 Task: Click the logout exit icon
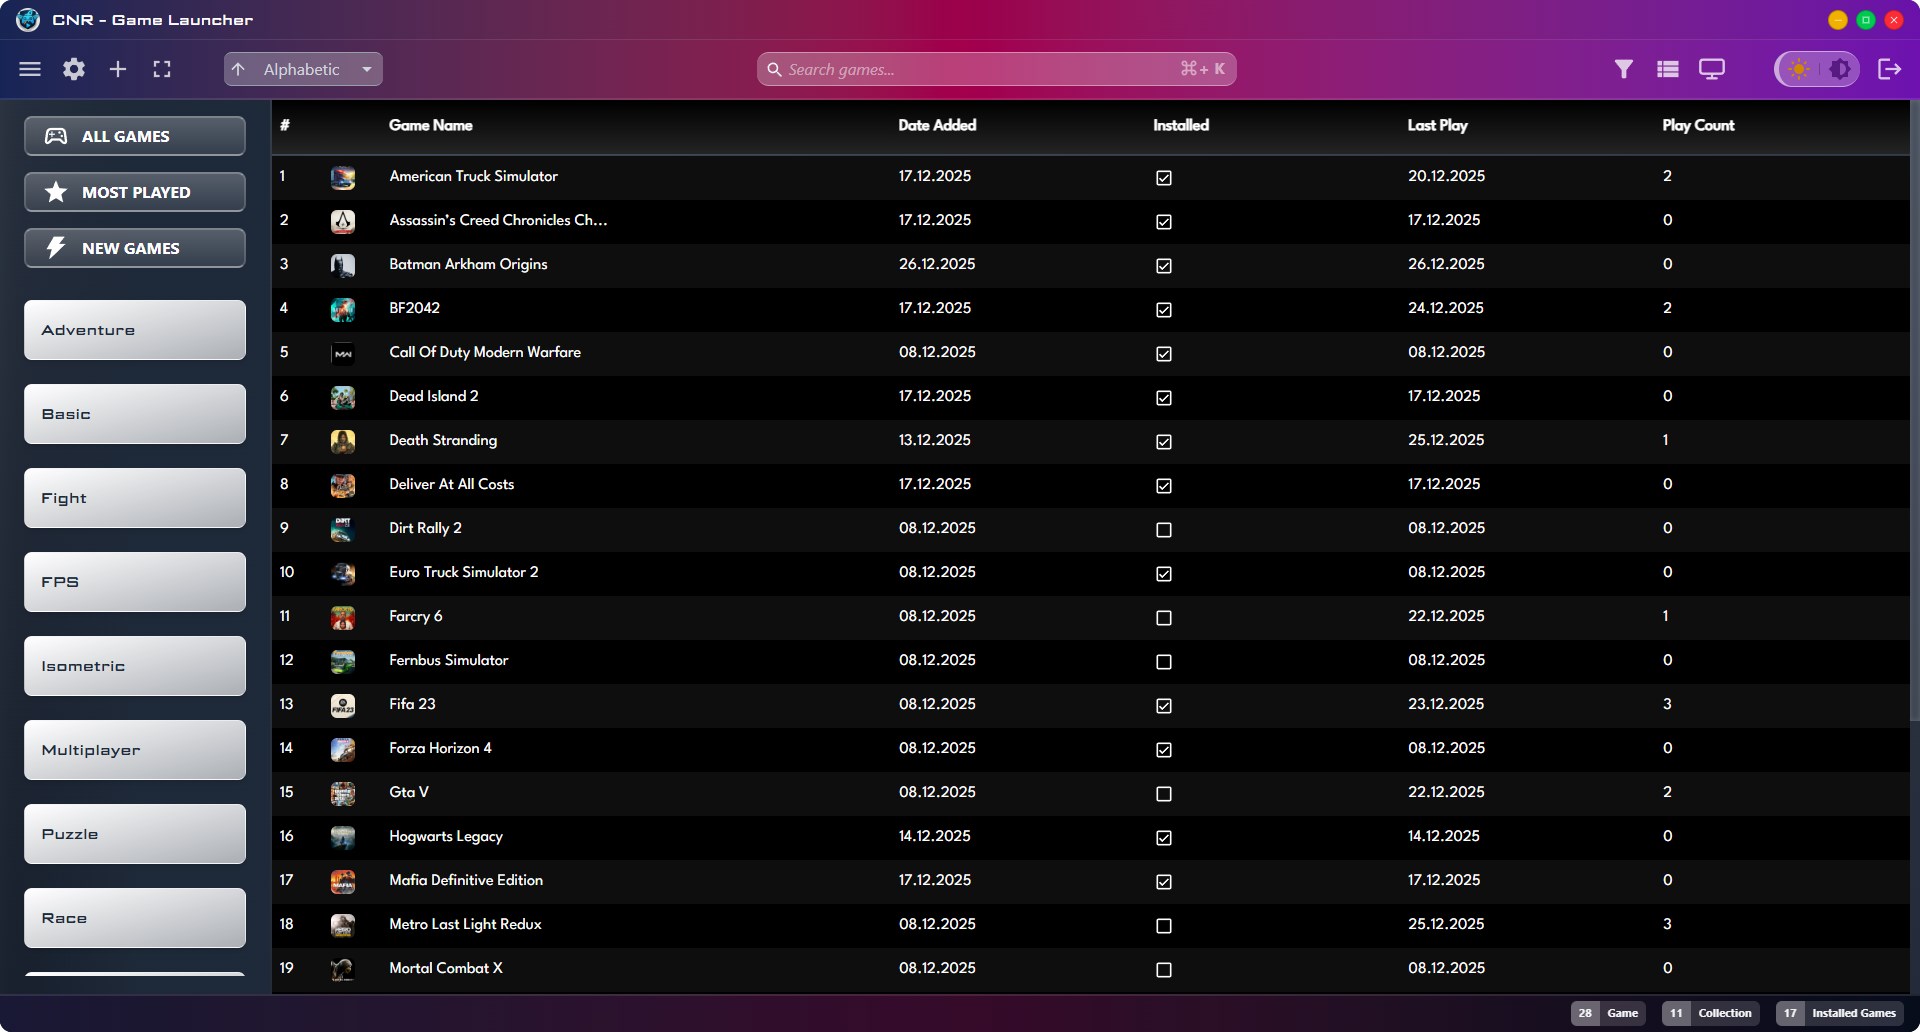coord(1889,69)
